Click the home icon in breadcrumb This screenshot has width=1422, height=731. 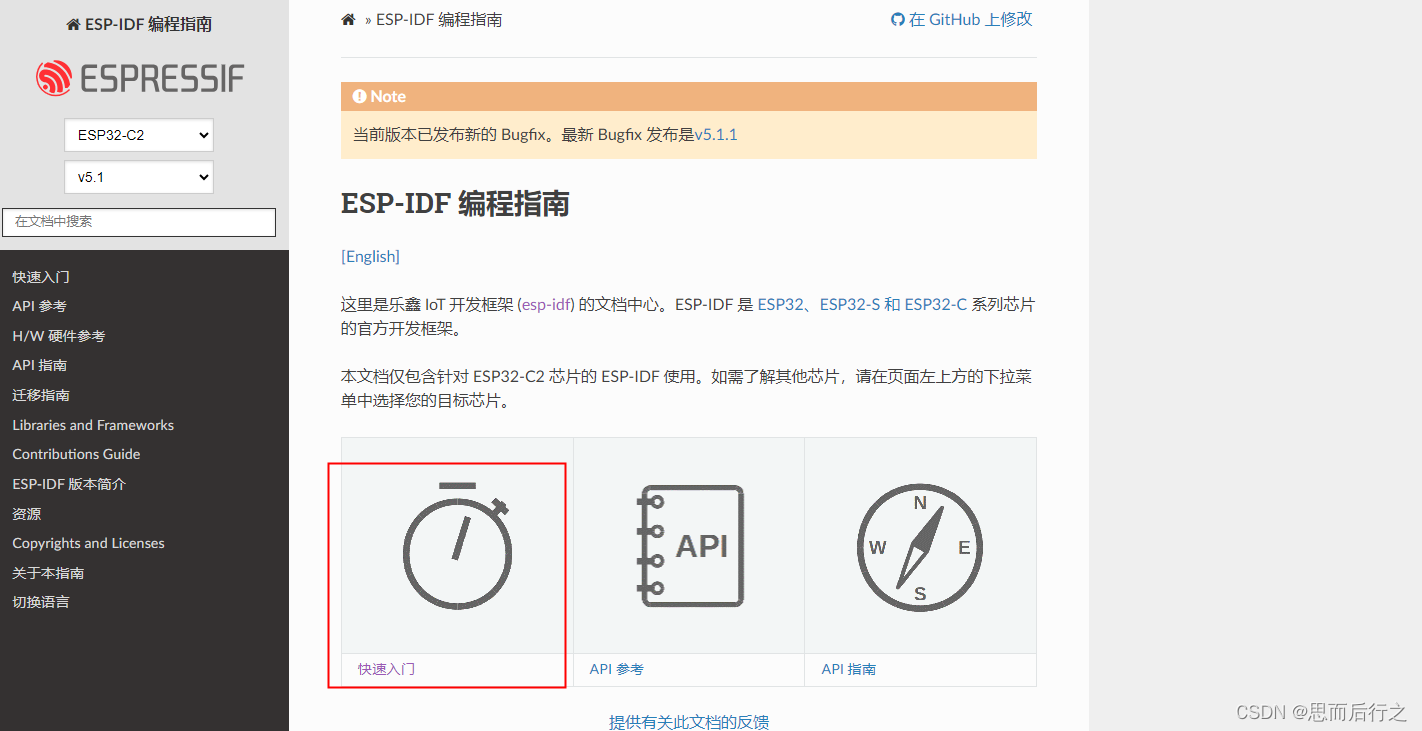tap(348, 20)
